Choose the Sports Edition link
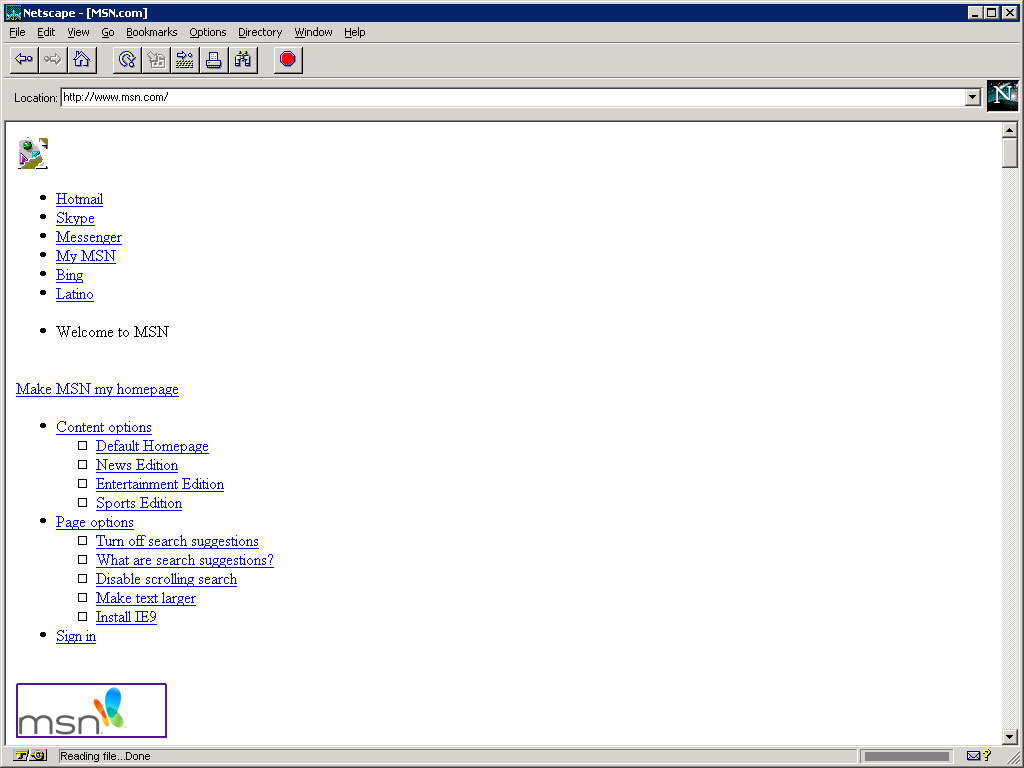Viewport: 1024px width, 768px height. (139, 503)
